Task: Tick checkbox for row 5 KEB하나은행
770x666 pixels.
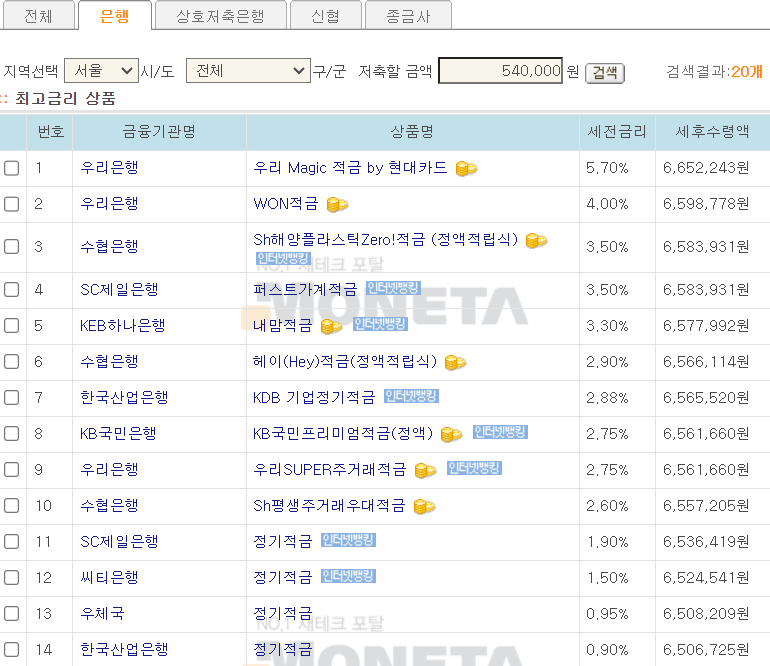Action: [12, 326]
